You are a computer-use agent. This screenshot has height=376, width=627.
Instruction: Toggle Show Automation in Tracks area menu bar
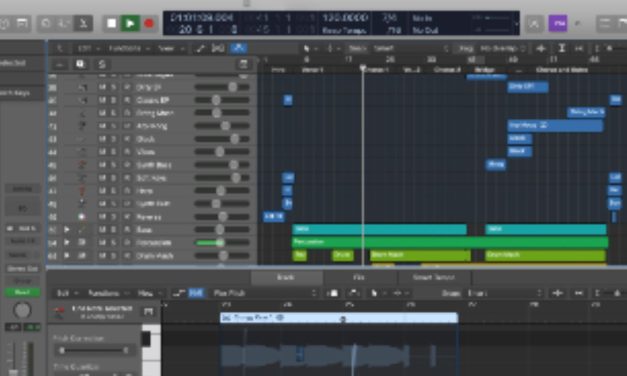[x=200, y=48]
